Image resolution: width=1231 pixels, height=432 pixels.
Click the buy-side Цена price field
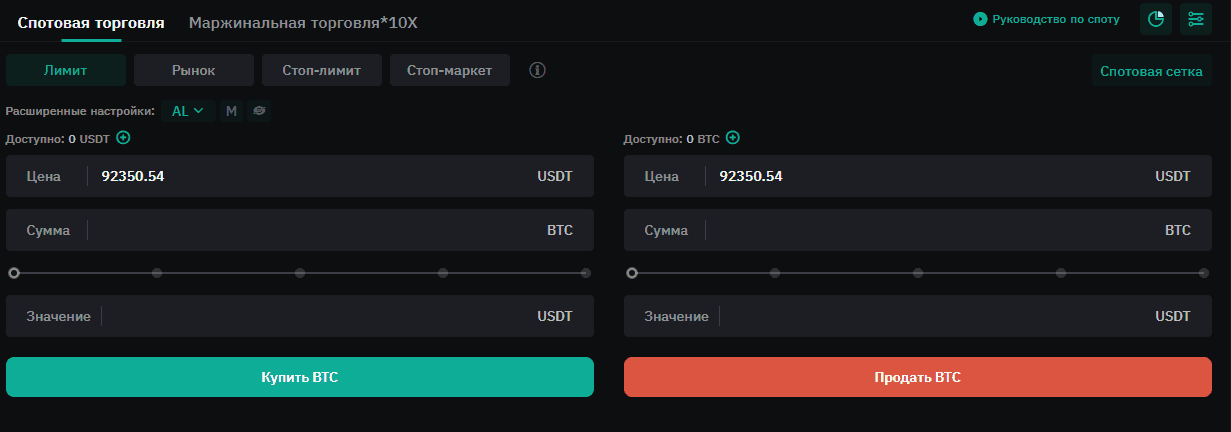coord(300,176)
